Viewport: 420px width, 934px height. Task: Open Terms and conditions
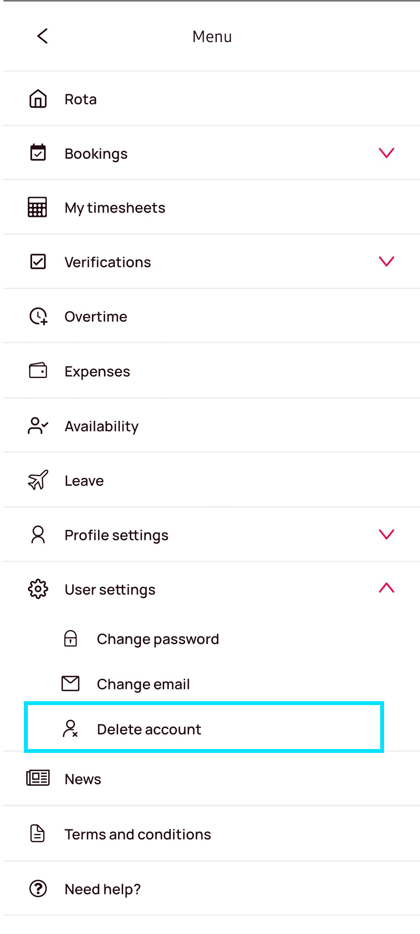coord(210,834)
